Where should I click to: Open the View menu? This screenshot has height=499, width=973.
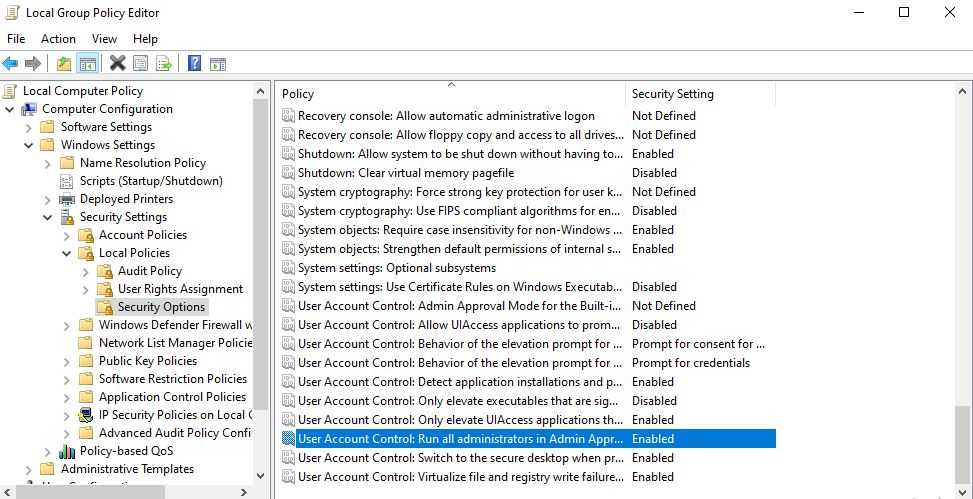point(104,39)
